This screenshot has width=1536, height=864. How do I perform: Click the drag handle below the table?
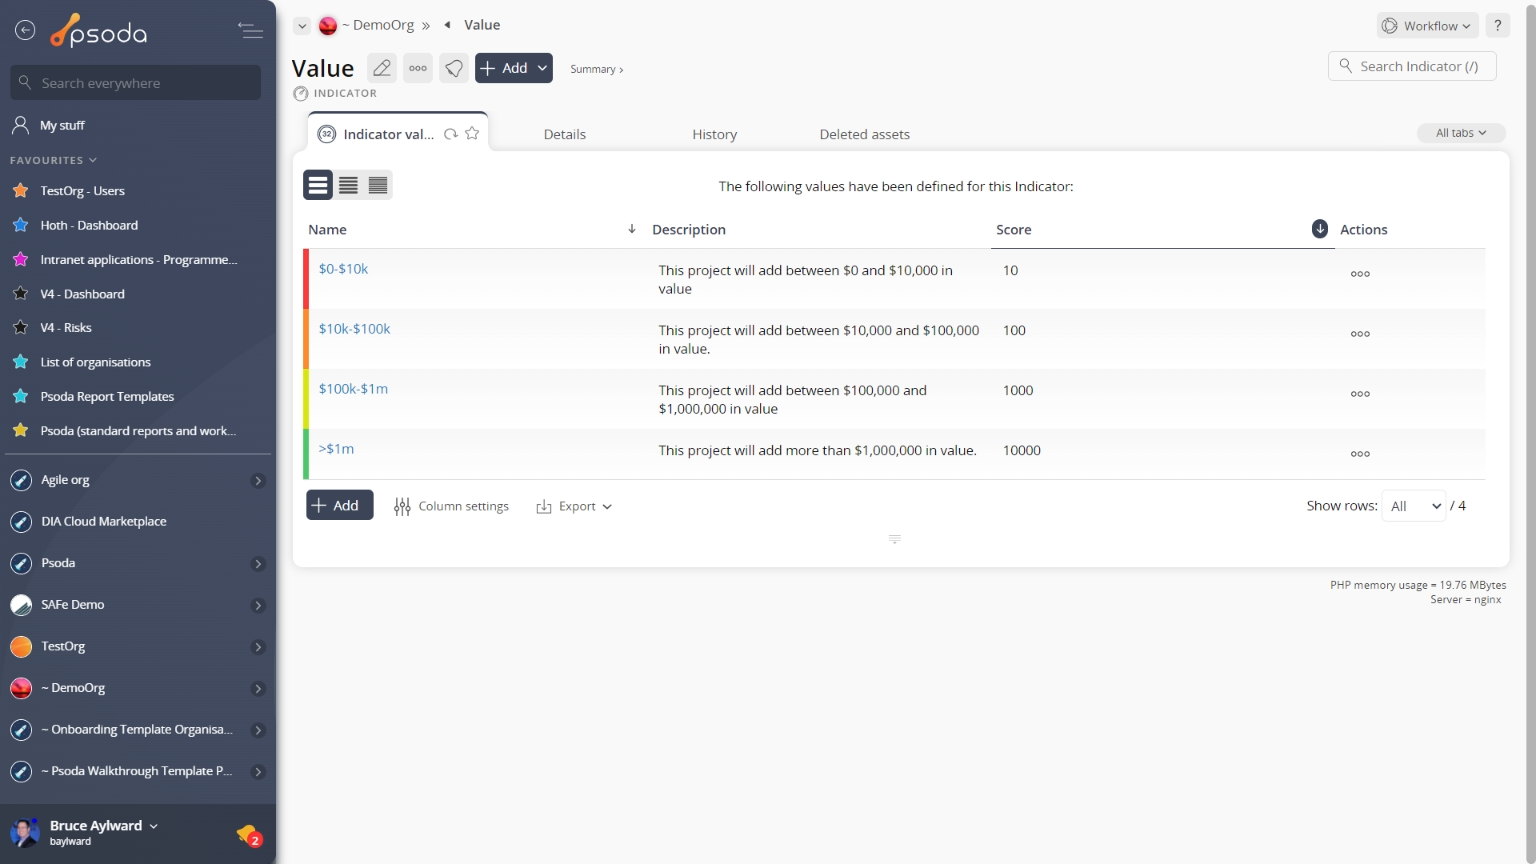coord(895,539)
